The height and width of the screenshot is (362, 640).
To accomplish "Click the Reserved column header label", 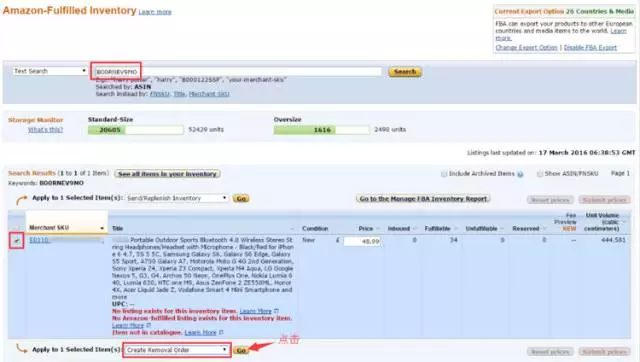I will click(x=526, y=229).
